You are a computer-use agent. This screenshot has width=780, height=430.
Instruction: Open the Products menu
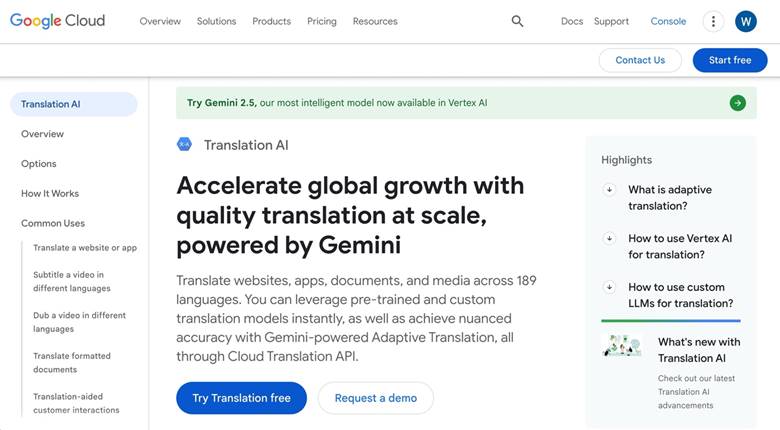pyautogui.click(x=271, y=21)
